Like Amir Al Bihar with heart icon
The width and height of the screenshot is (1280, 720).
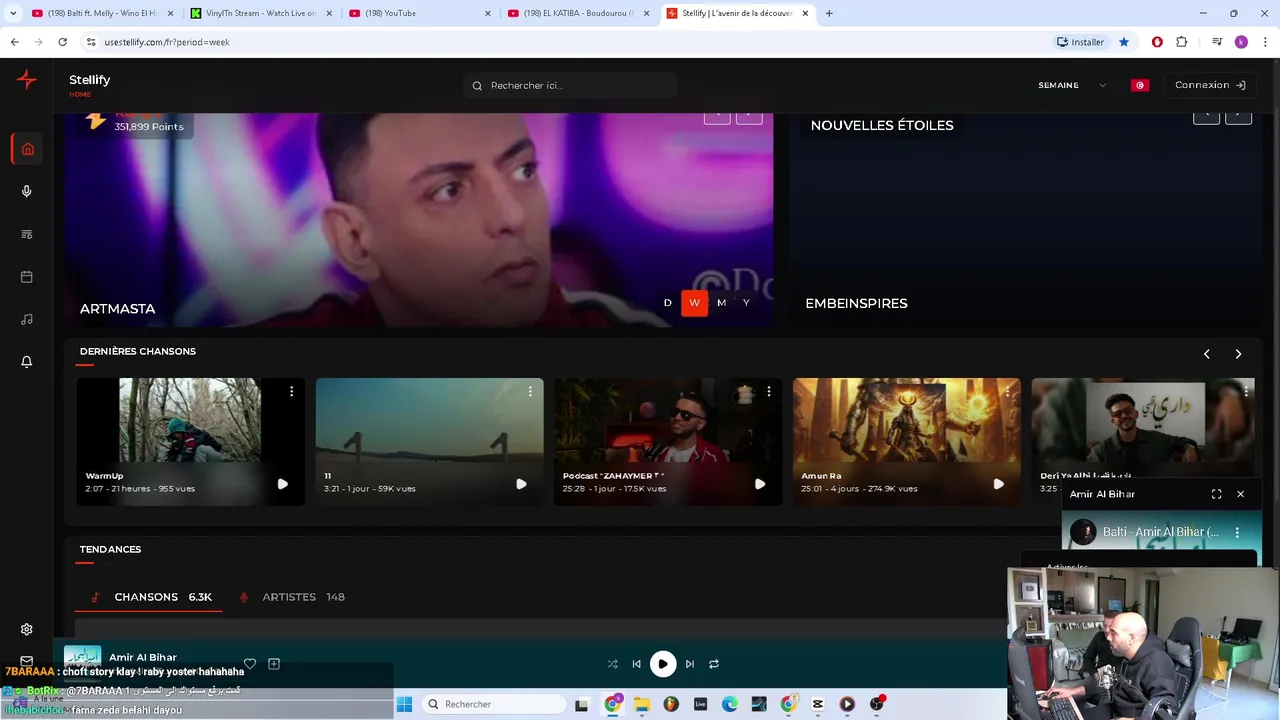[250, 663]
